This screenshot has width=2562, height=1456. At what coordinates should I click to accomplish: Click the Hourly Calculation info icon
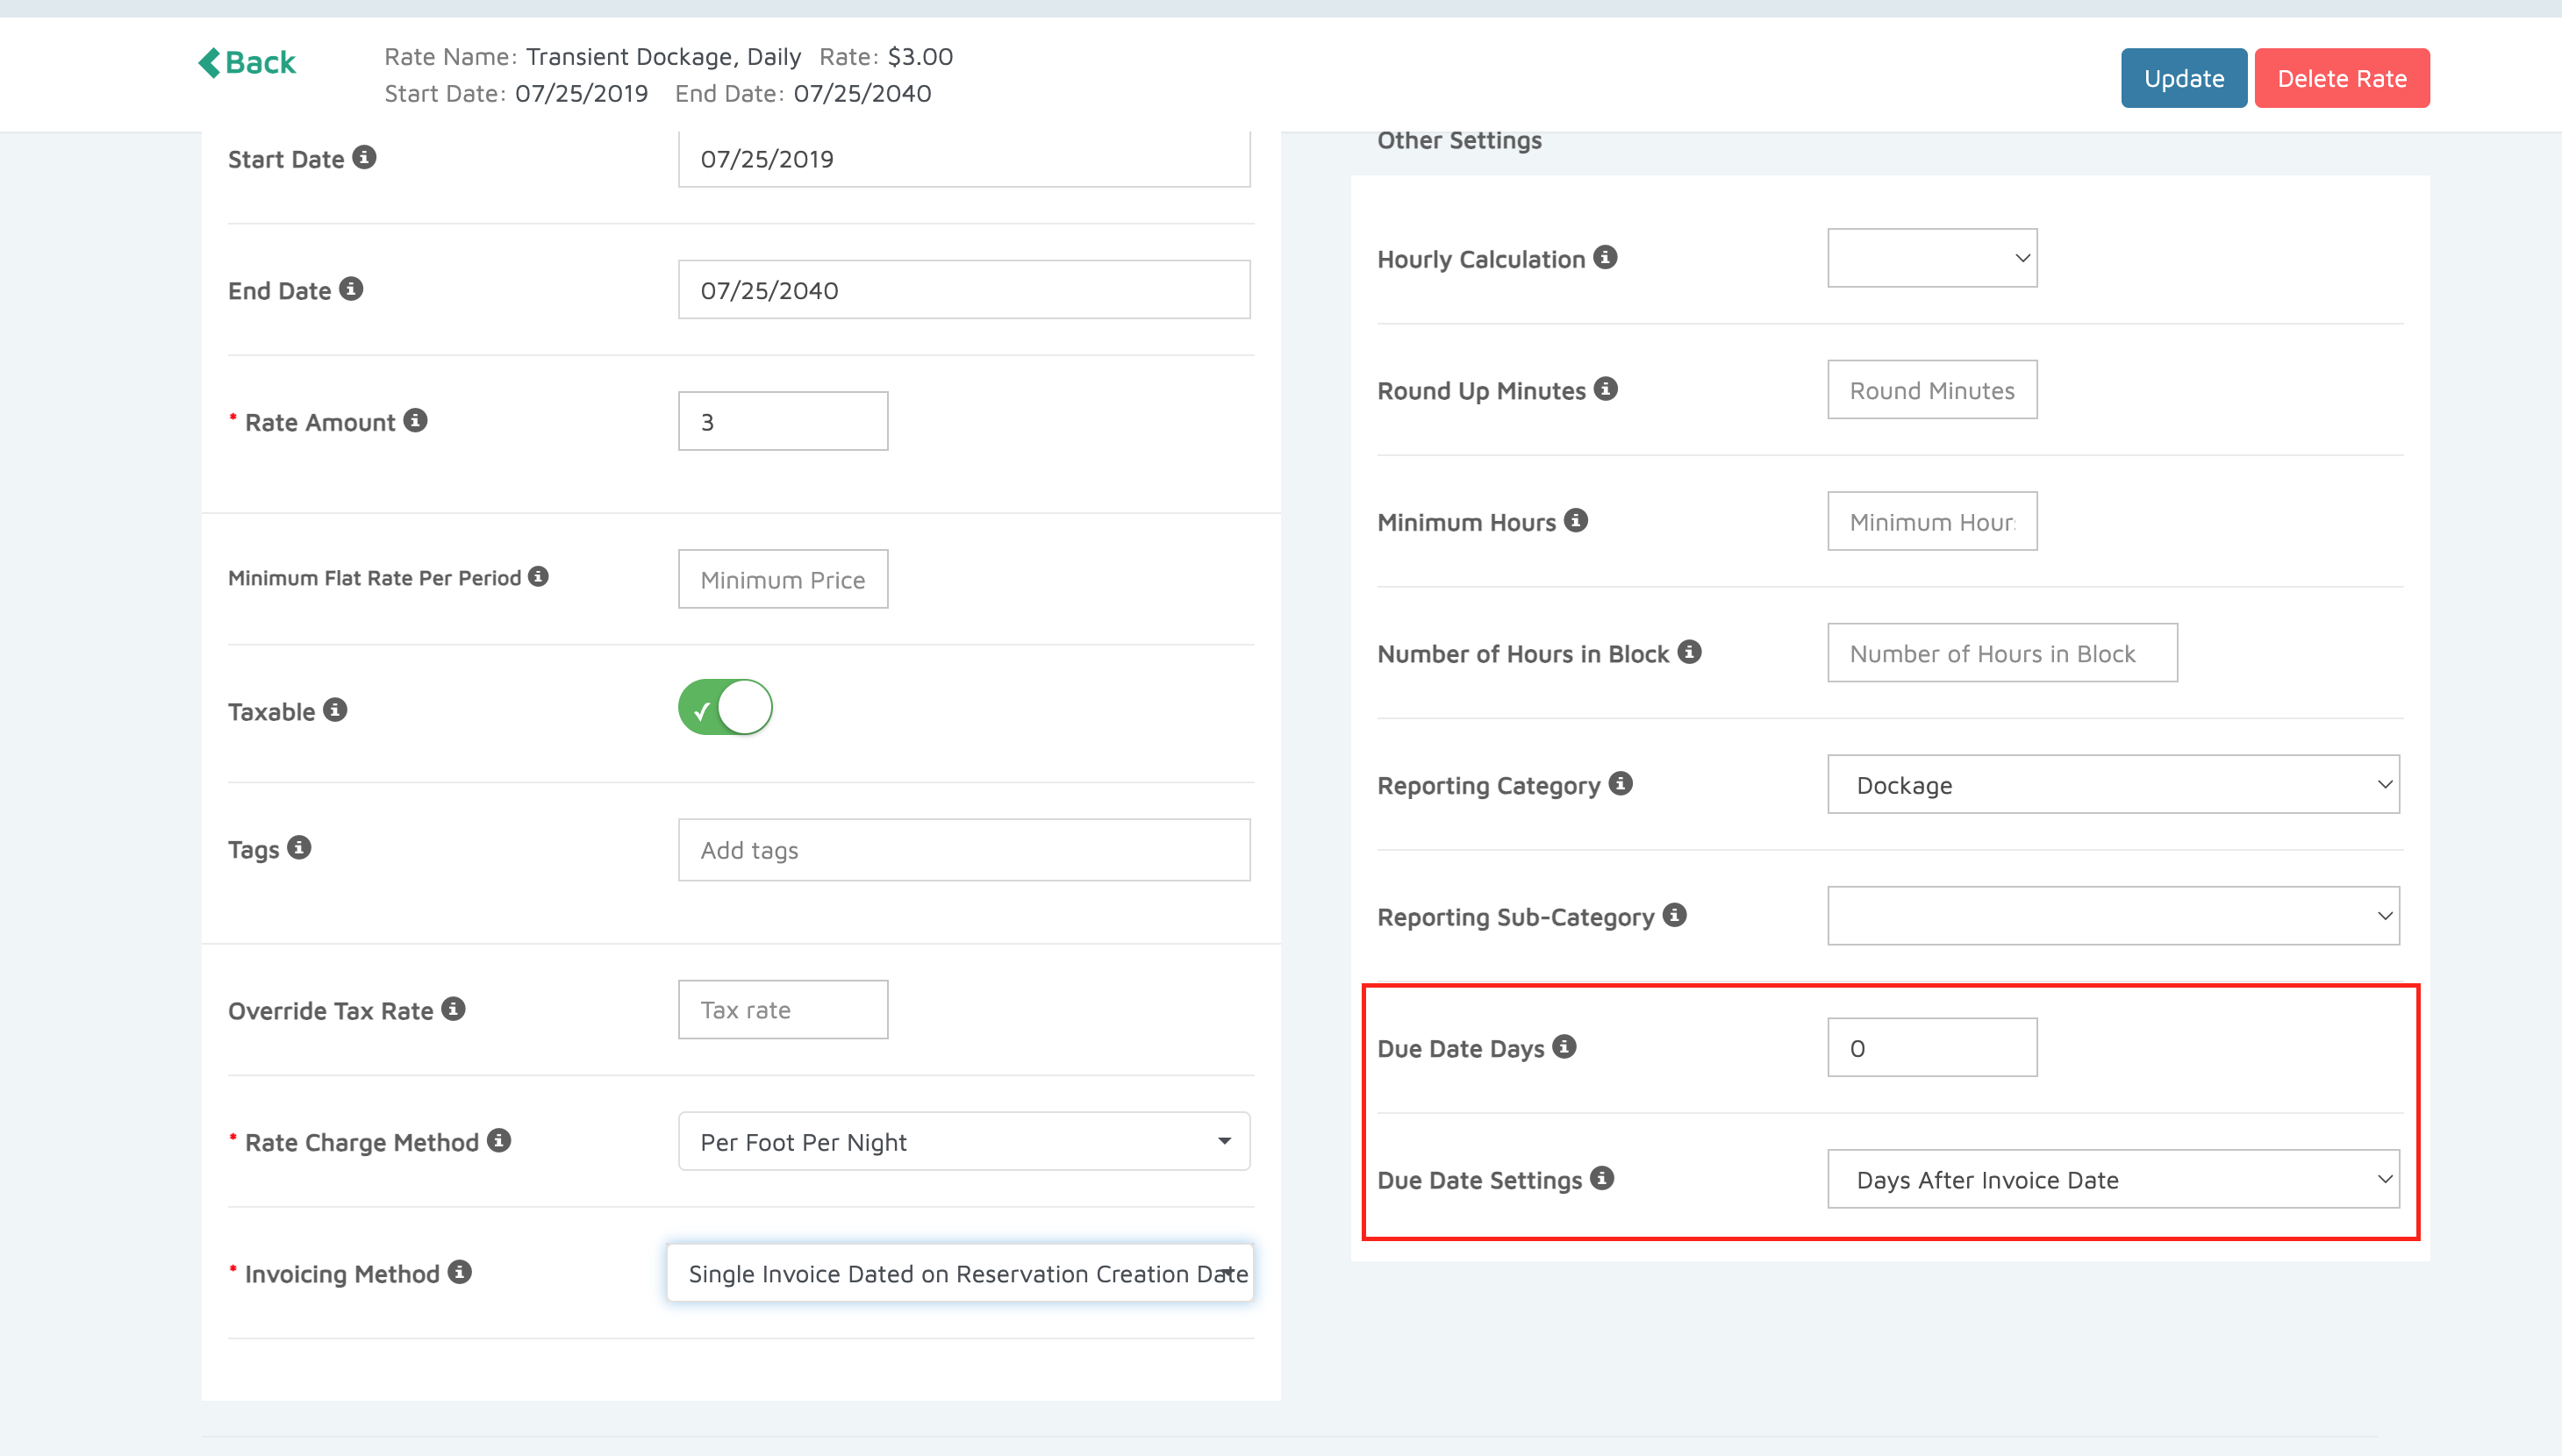coord(1605,258)
